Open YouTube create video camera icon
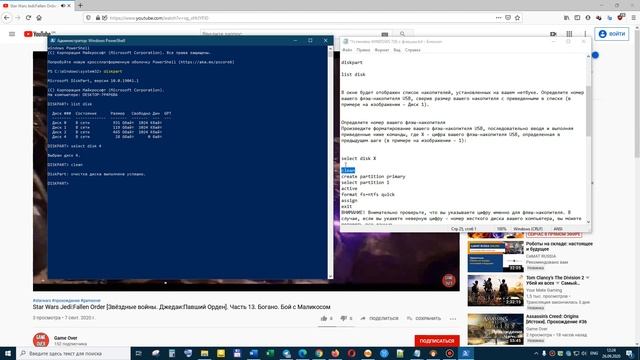Screen dimensions: 640x360 click(x=553, y=34)
